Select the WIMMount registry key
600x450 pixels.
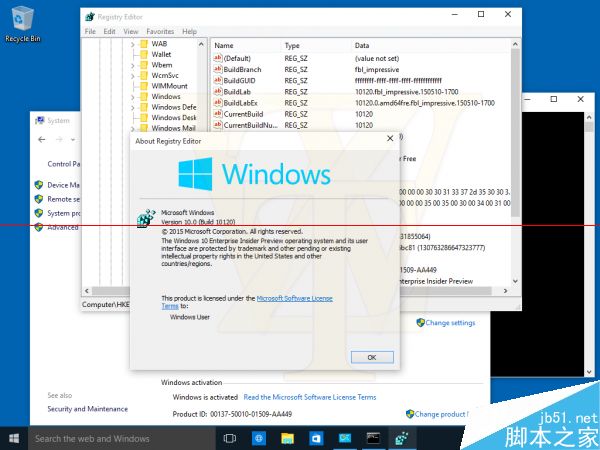point(169,86)
